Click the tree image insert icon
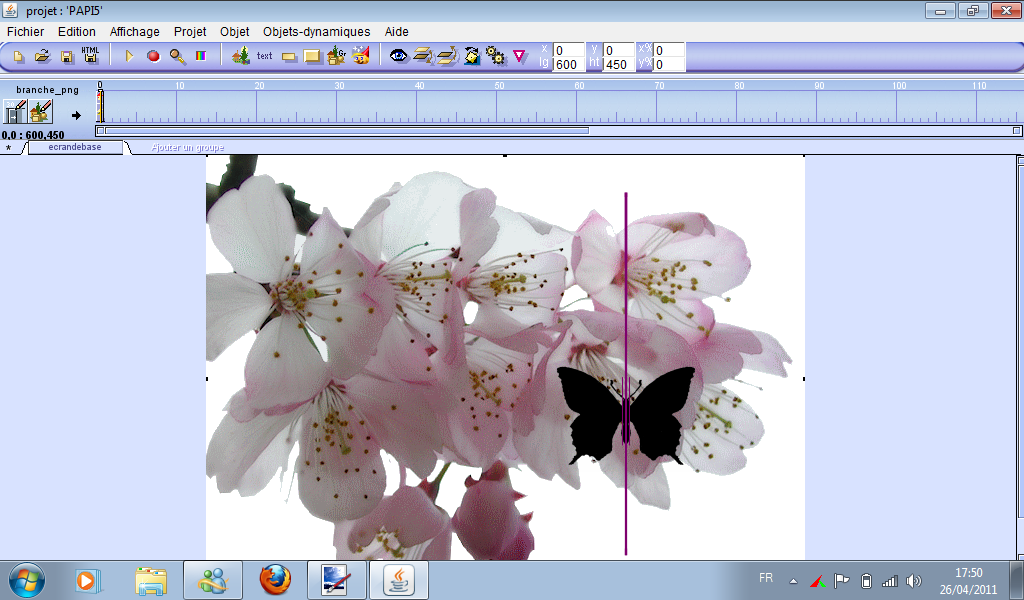This screenshot has width=1024, height=600. (240, 56)
